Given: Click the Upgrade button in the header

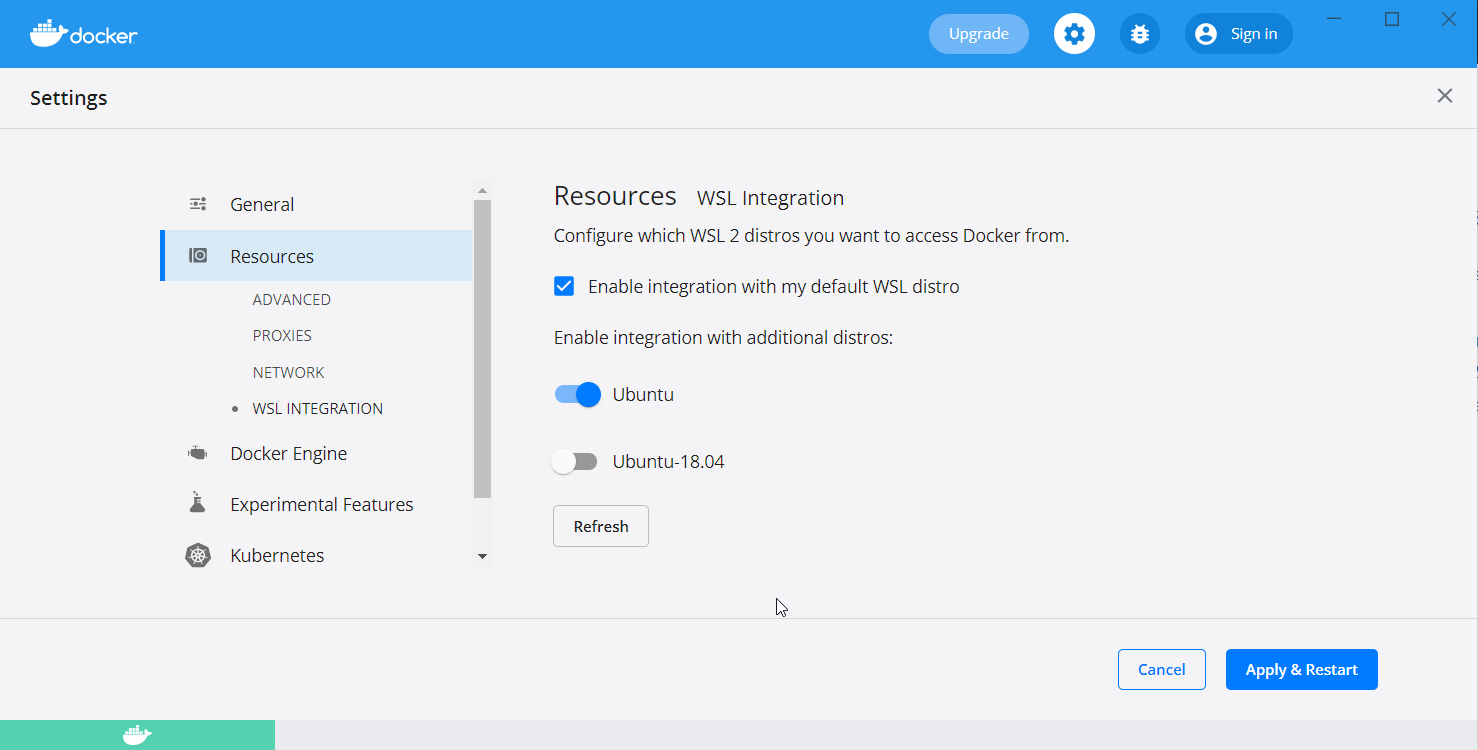Looking at the screenshot, I should pyautogui.click(x=978, y=33).
